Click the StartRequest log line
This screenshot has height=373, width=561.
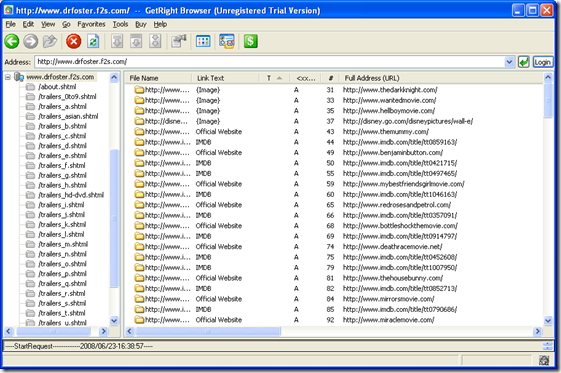[79, 346]
